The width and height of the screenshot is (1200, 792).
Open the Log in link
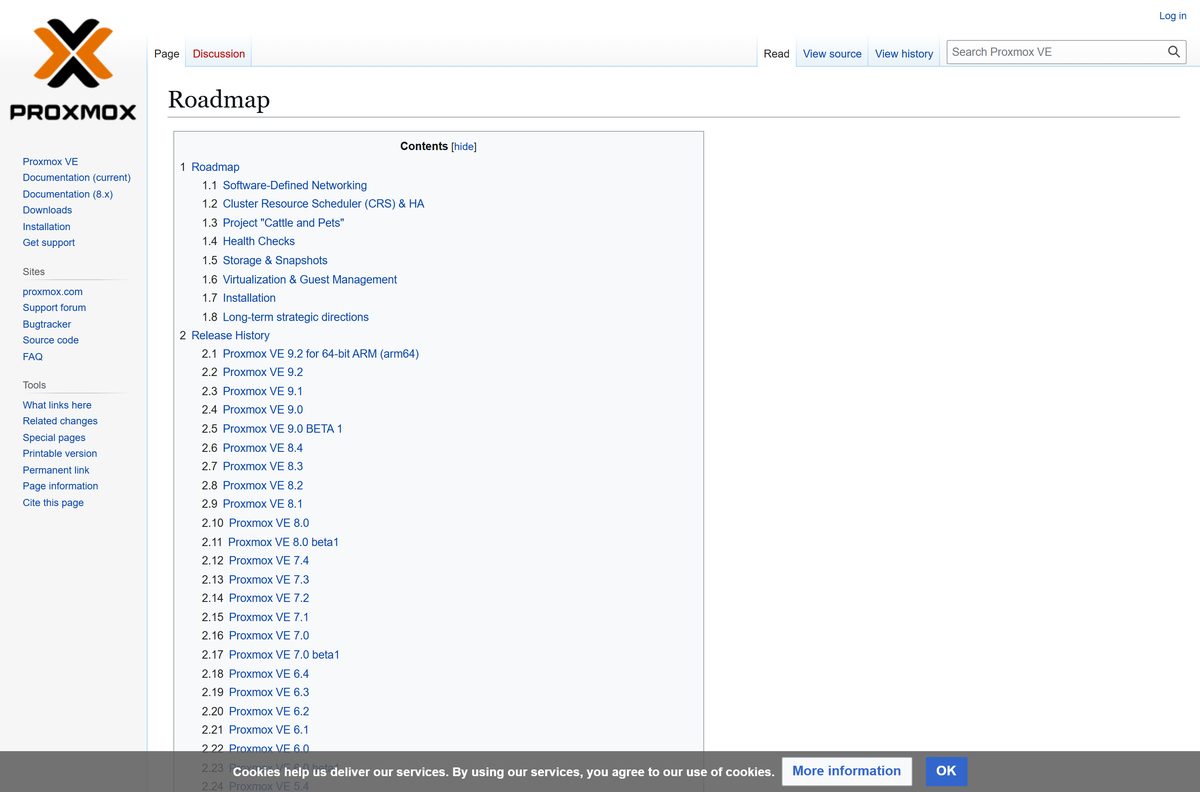(x=1173, y=16)
